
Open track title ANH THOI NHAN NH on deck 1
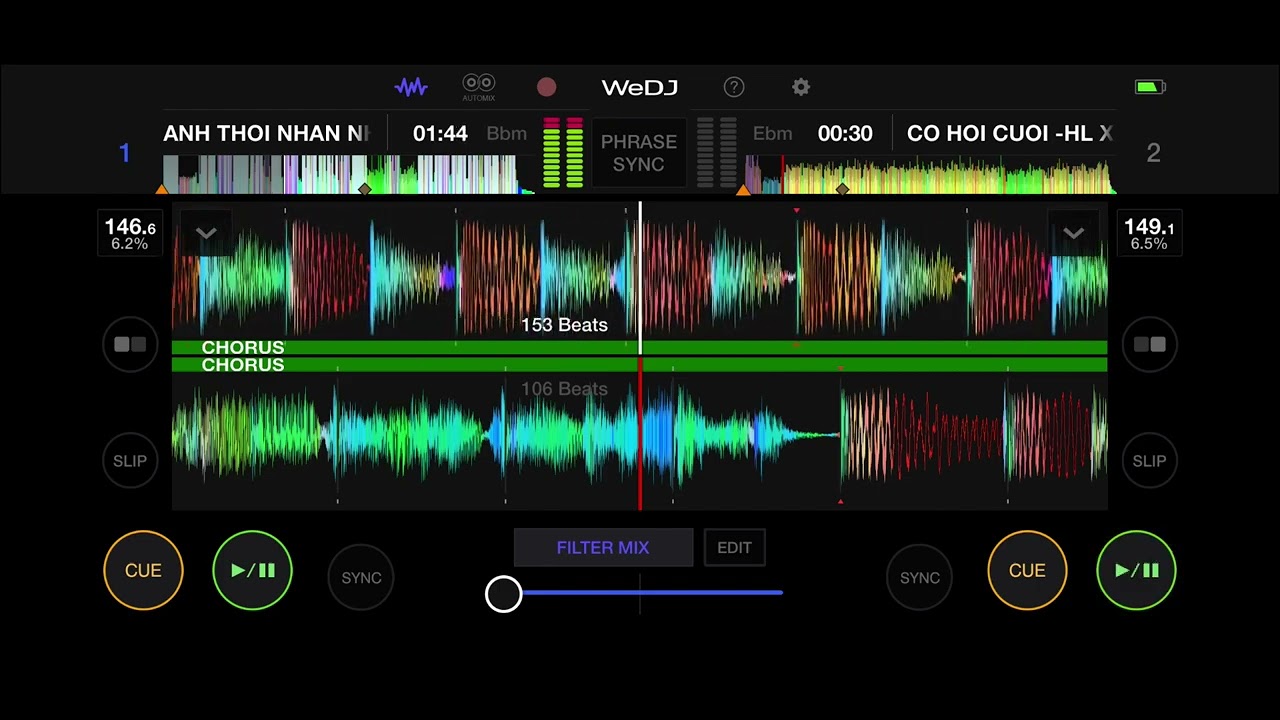click(267, 133)
